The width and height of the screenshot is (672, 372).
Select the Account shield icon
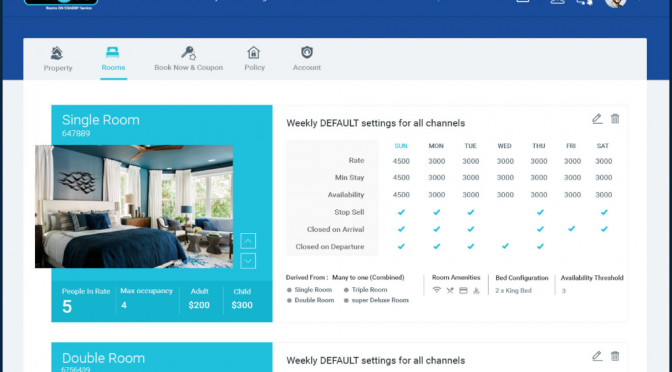[x=307, y=52]
